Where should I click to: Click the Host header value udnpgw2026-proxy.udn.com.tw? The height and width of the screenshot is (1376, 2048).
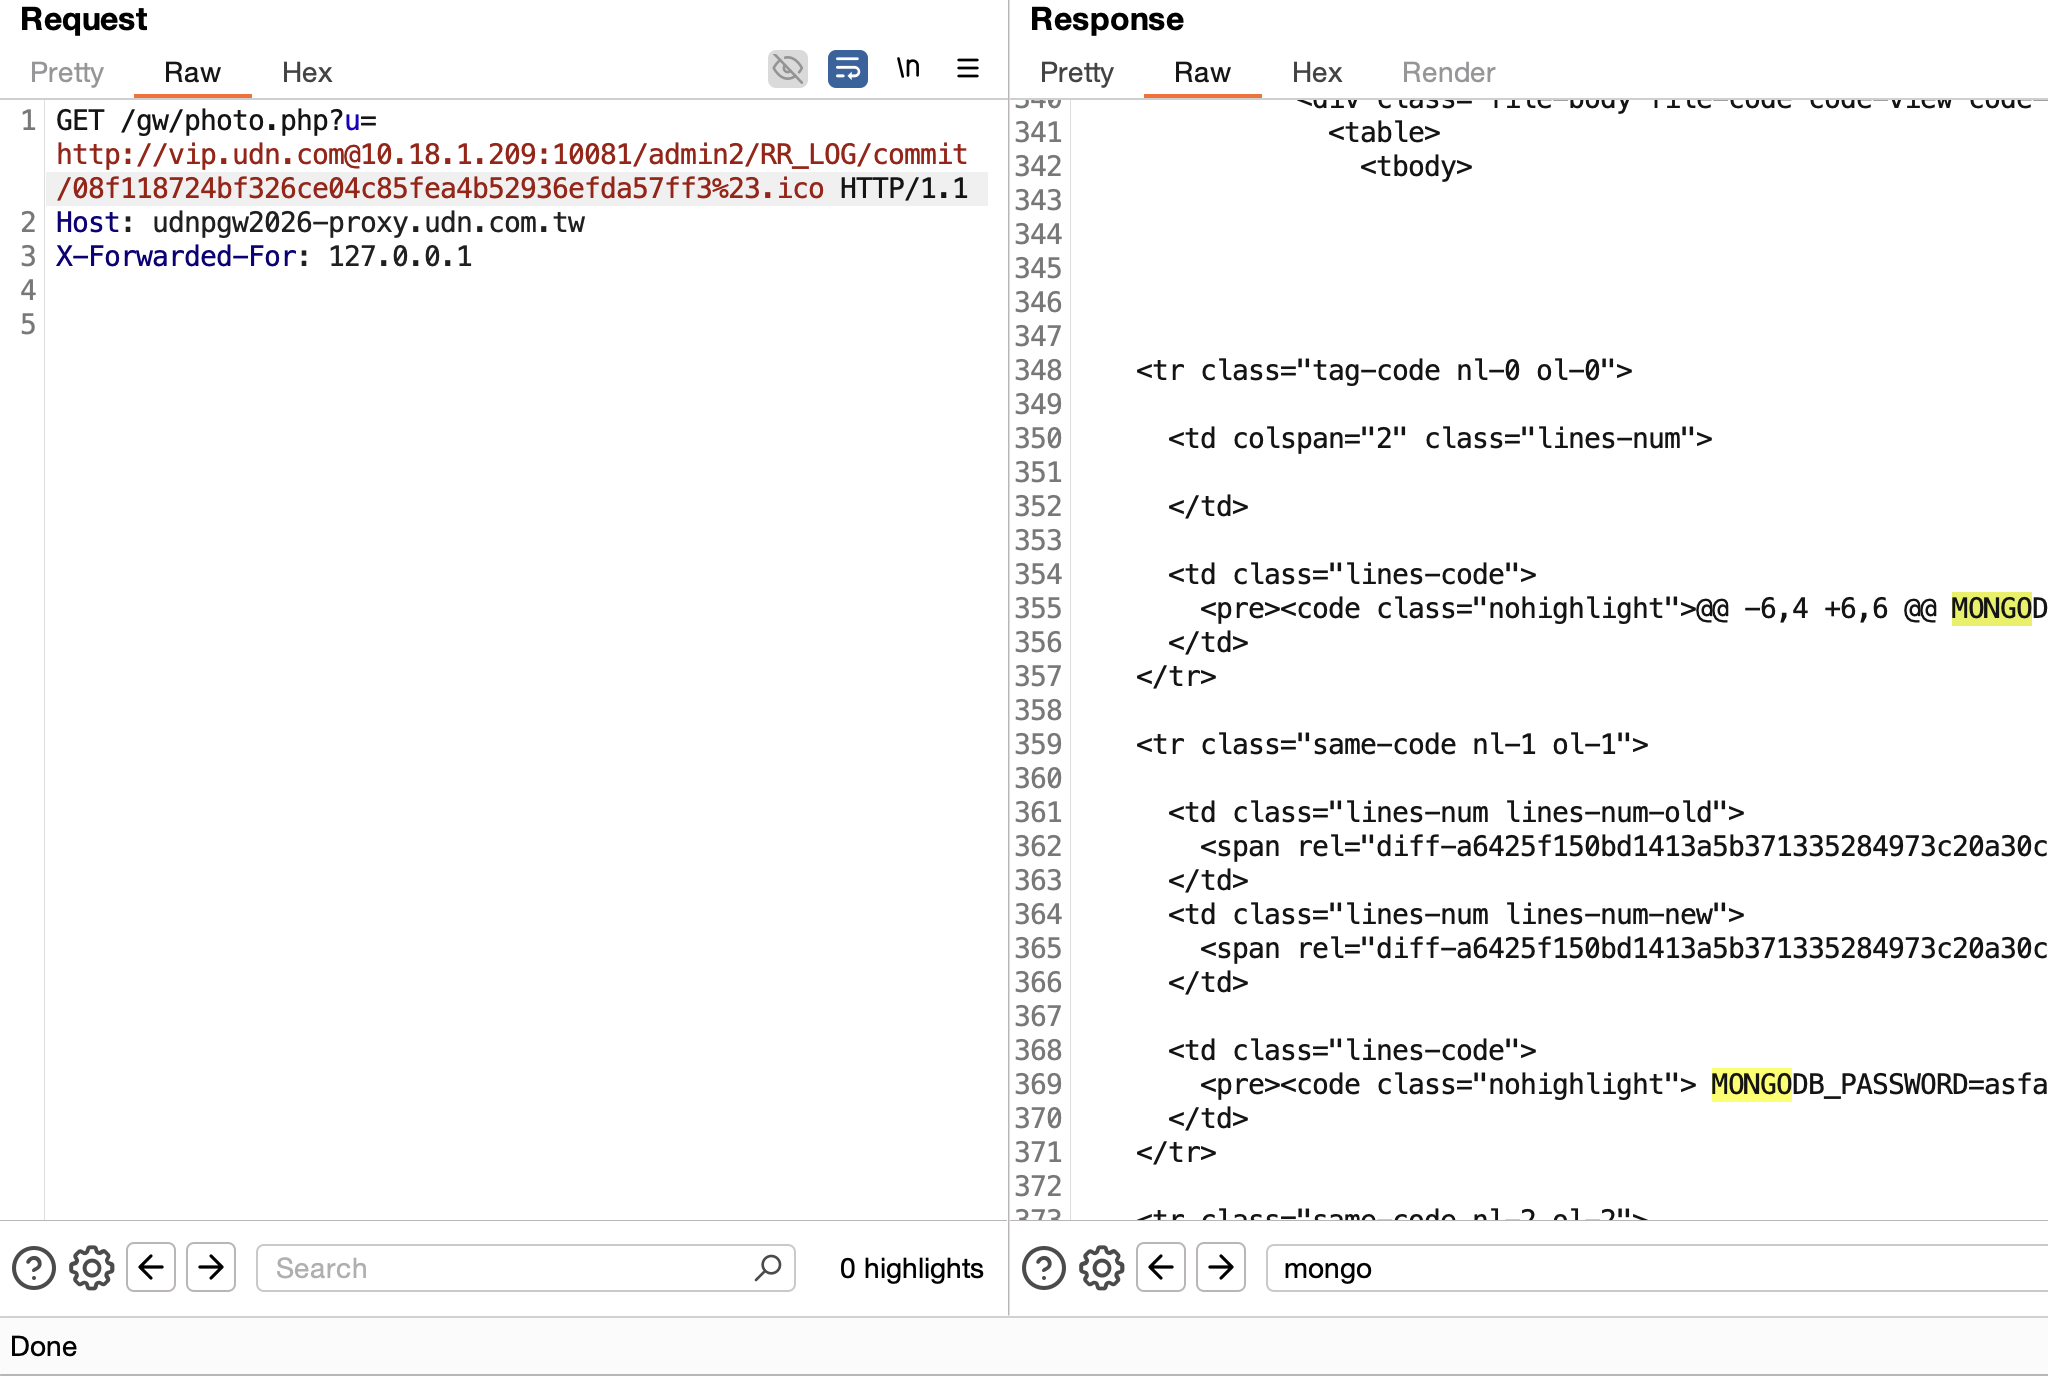point(369,223)
